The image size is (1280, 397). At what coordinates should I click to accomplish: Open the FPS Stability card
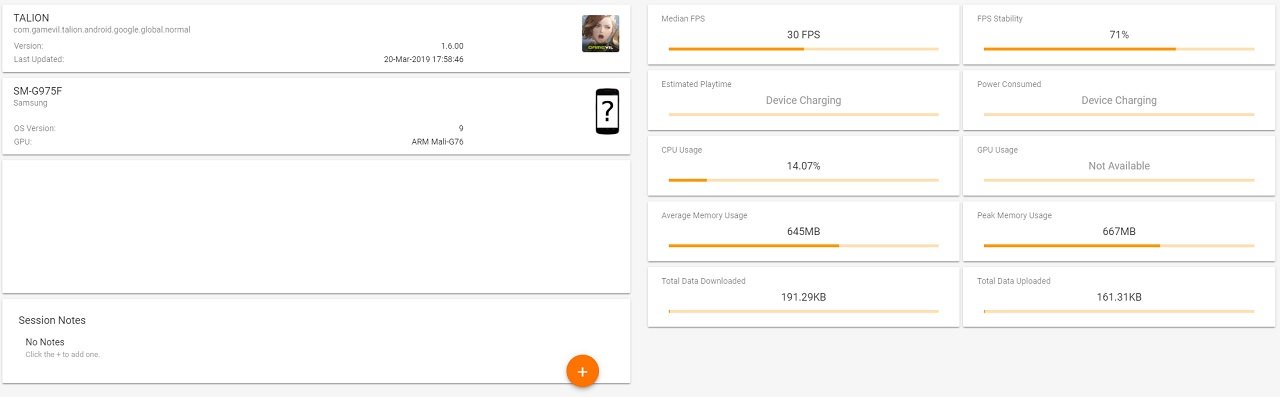(1119, 35)
